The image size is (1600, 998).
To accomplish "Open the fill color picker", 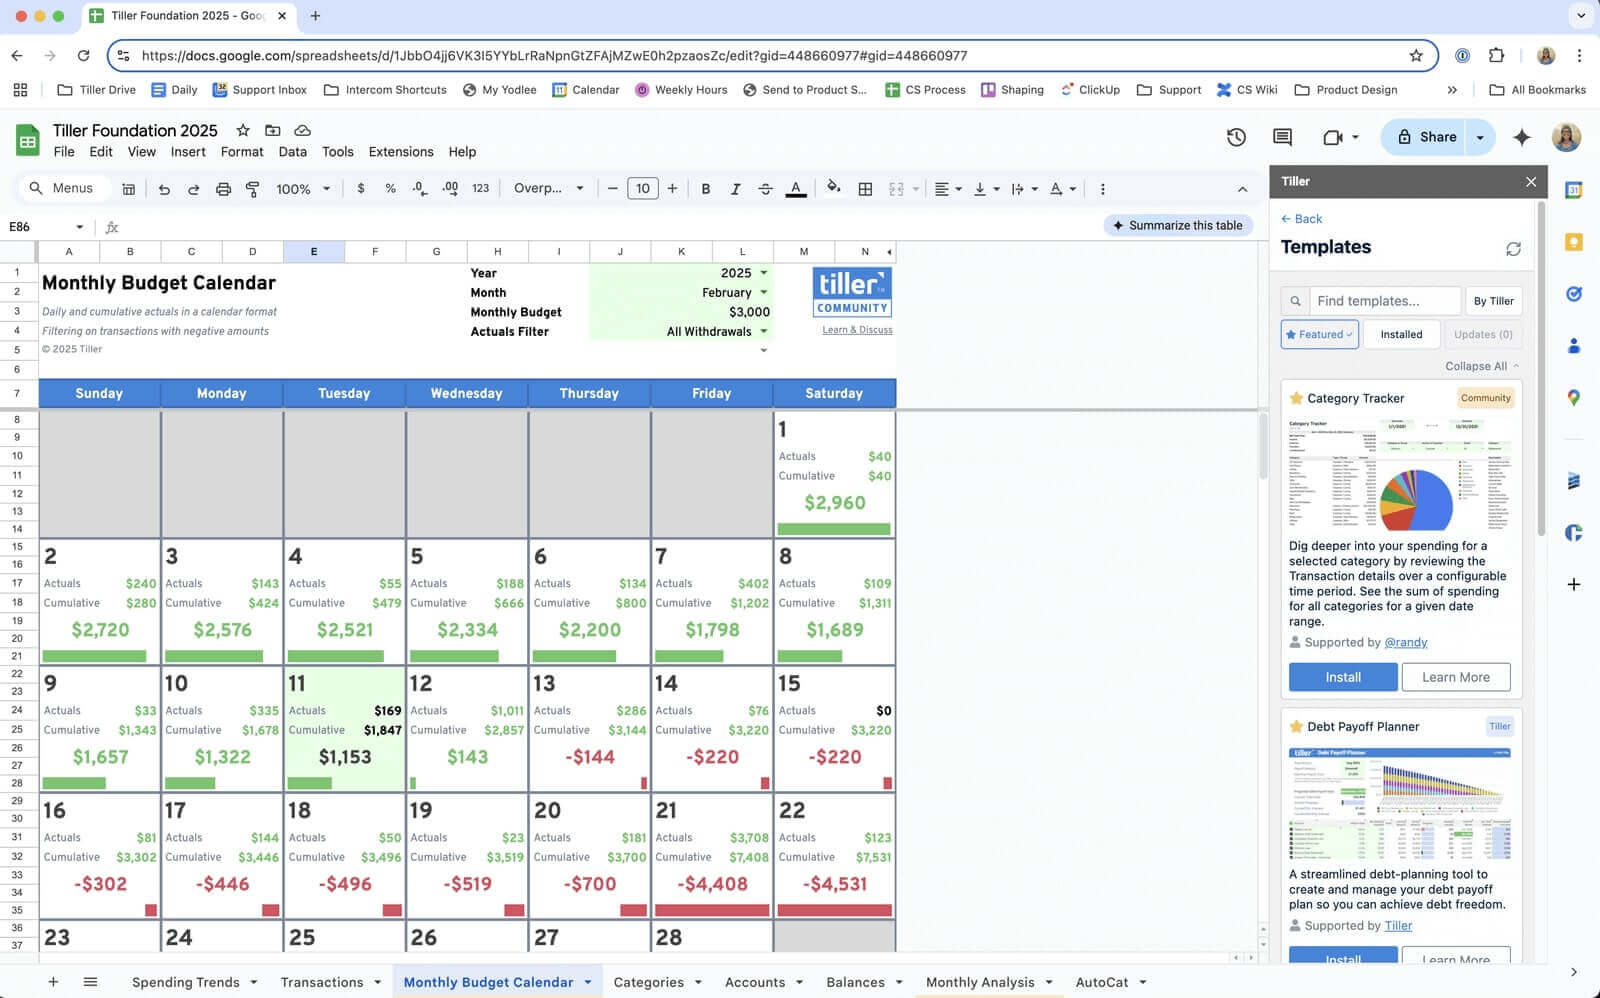I will pyautogui.click(x=834, y=188).
